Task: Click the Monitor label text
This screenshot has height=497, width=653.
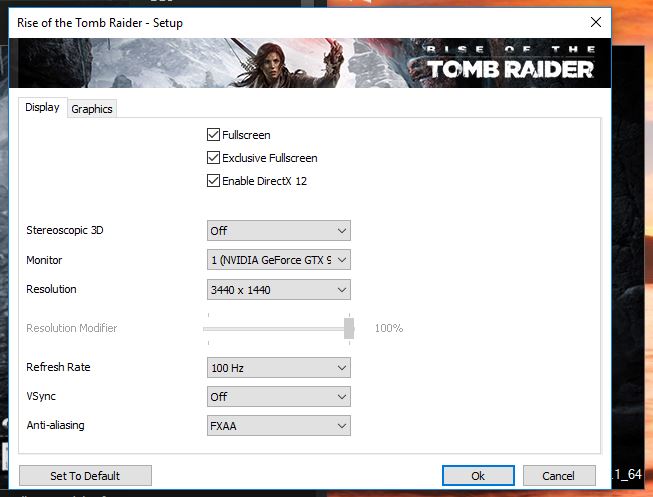Action: [44, 260]
